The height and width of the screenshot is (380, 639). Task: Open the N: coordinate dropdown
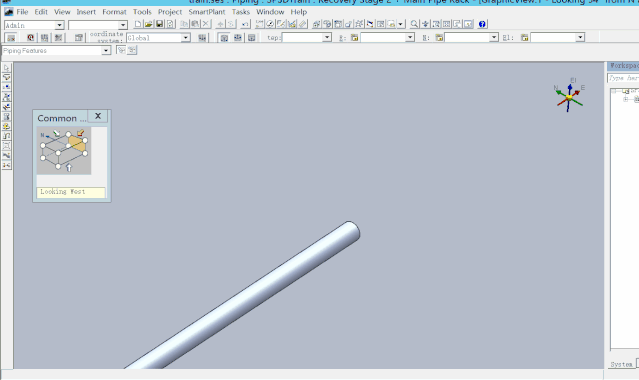[494, 38]
